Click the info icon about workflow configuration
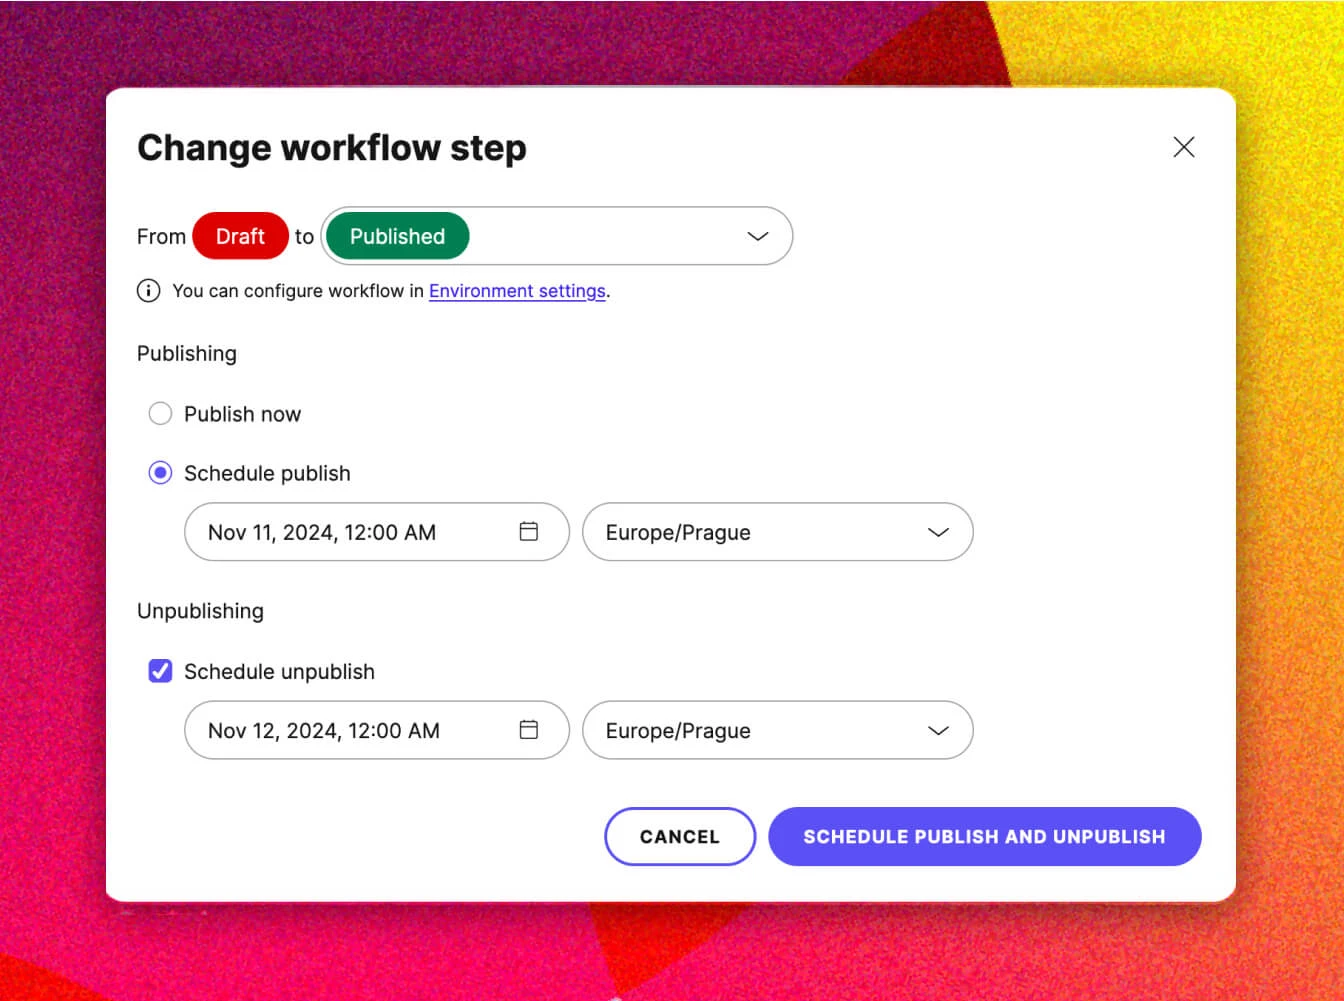The height and width of the screenshot is (1001, 1344). (148, 290)
